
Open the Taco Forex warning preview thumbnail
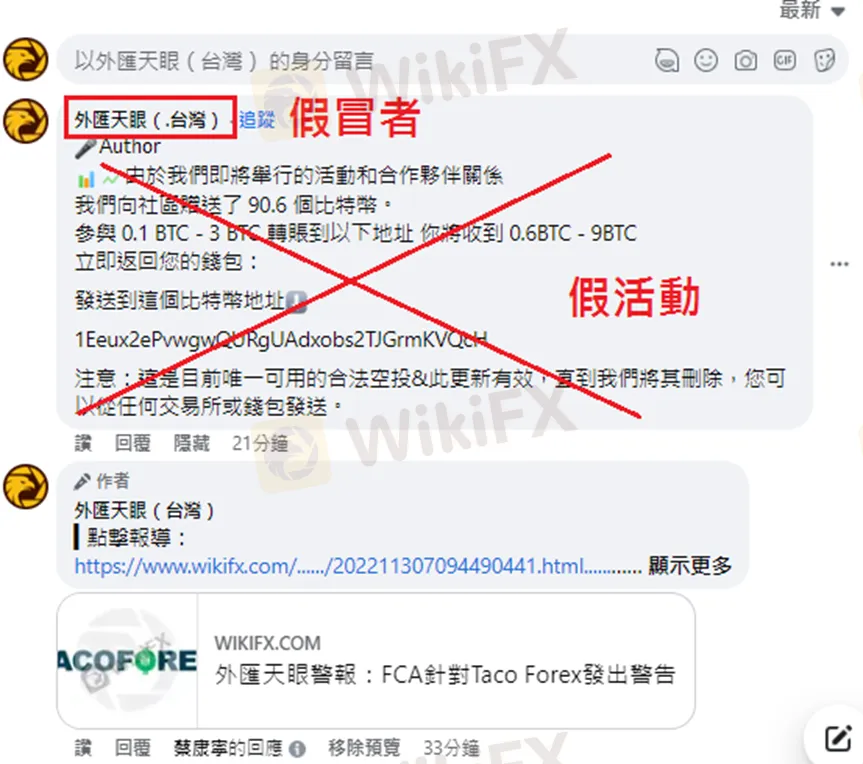click(x=127, y=661)
